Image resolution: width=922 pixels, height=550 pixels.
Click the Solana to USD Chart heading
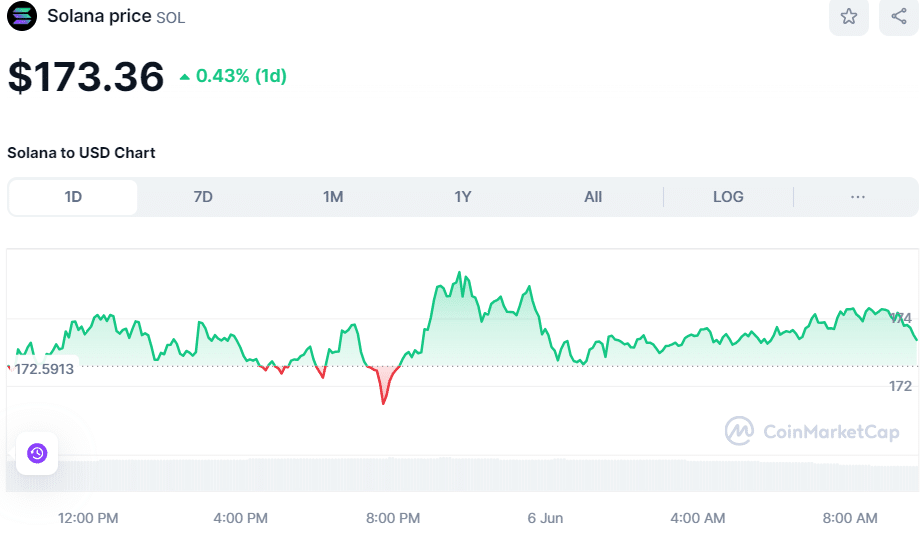(81, 153)
